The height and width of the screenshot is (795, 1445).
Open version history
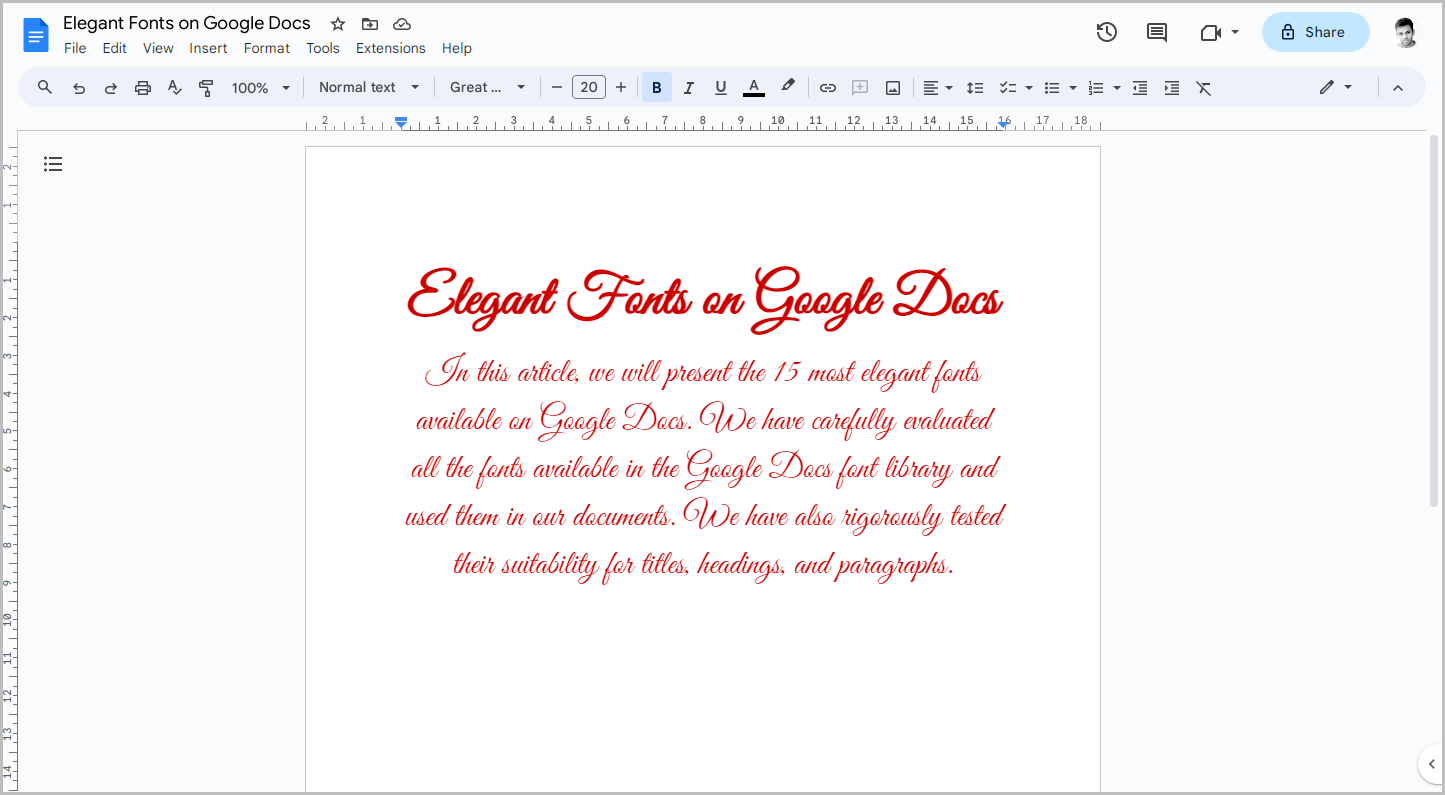click(x=1106, y=31)
